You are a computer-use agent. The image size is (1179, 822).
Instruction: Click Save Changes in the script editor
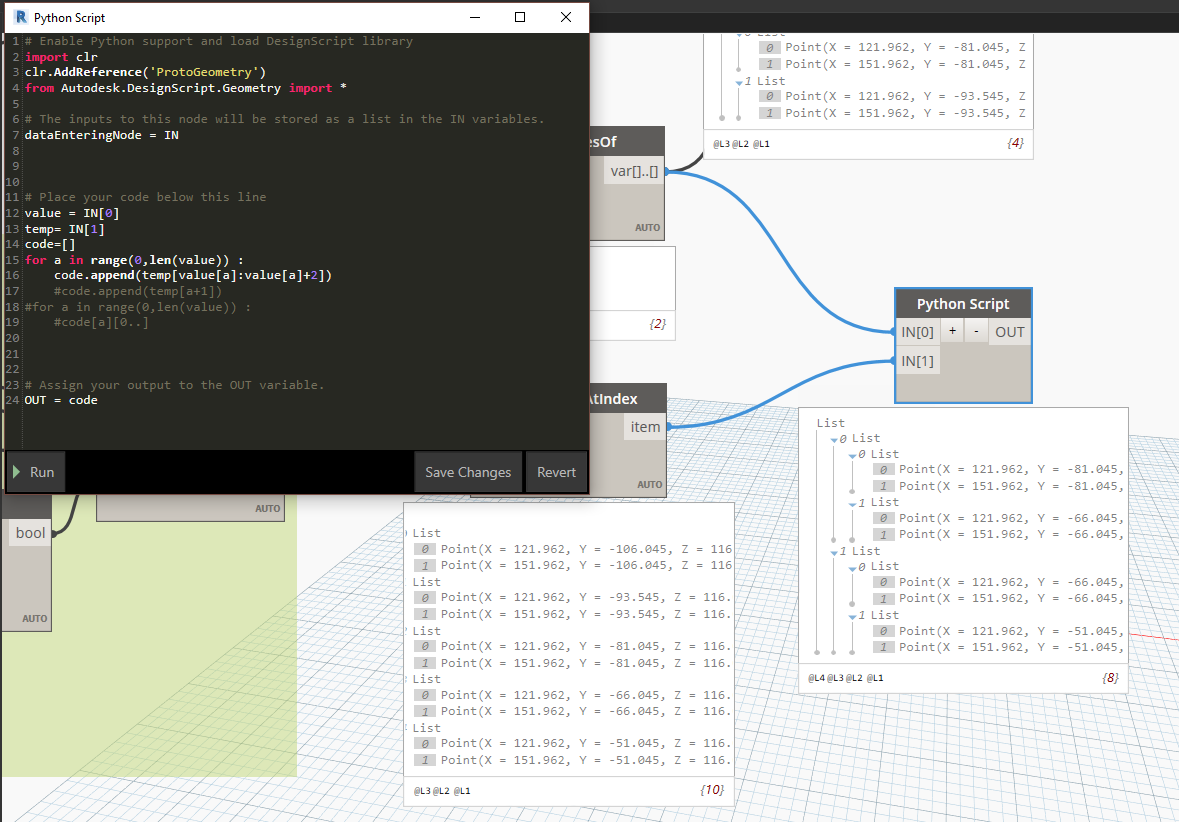(468, 472)
